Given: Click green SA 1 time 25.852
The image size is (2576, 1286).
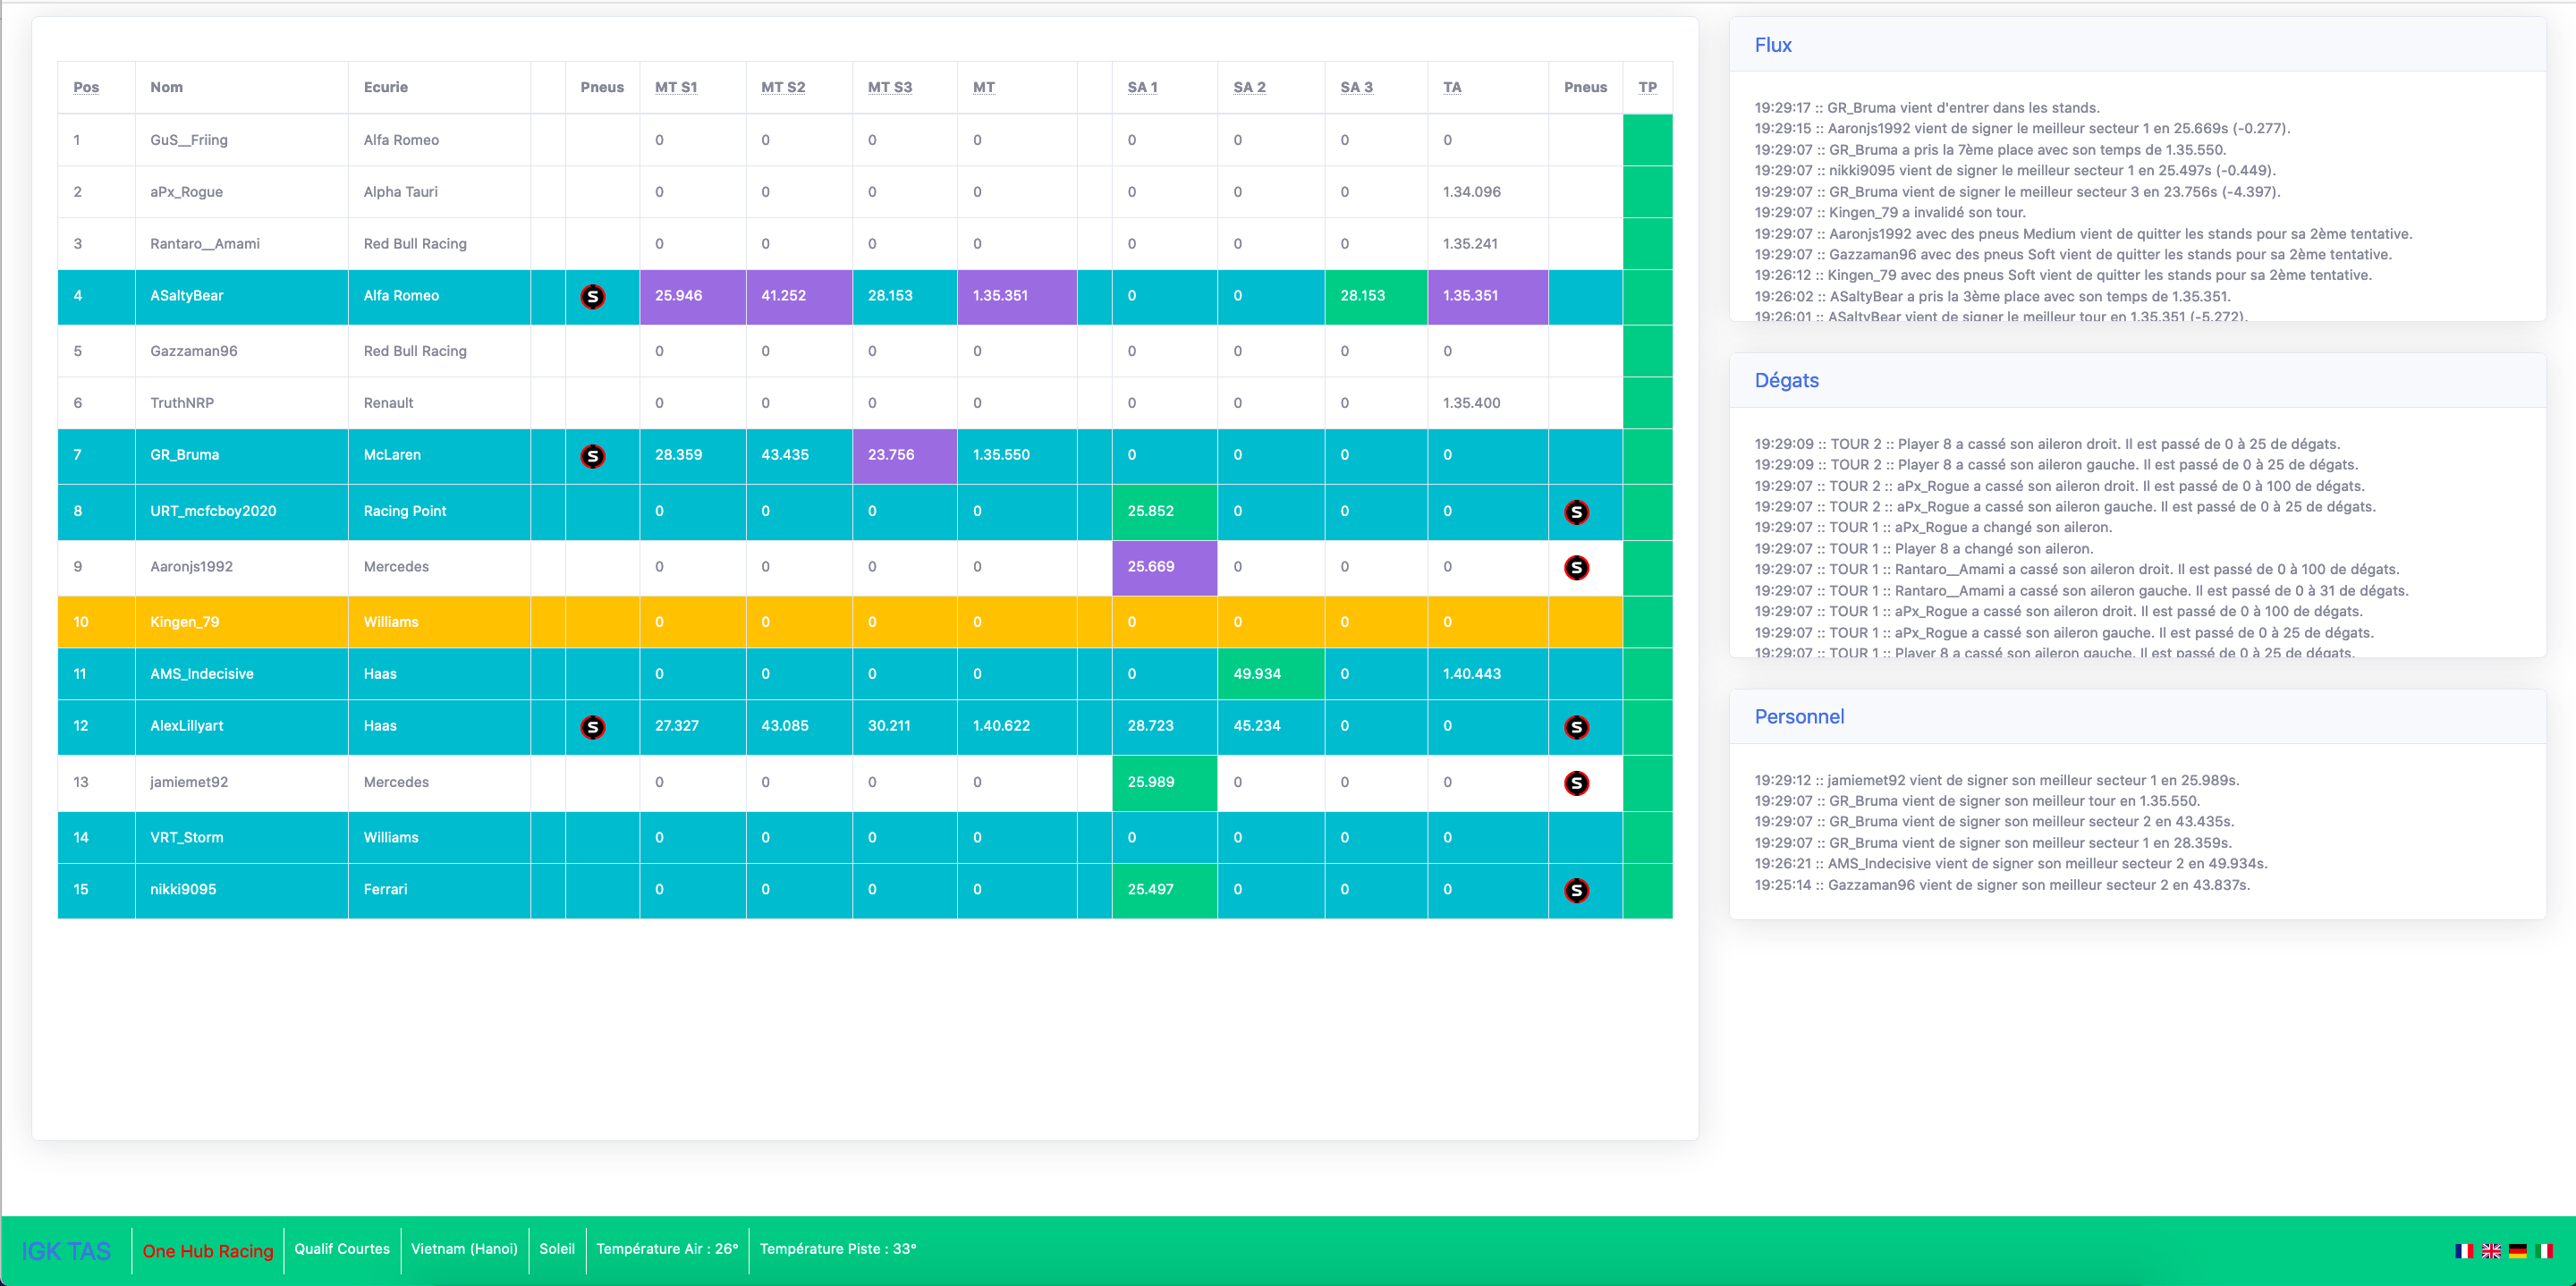Looking at the screenshot, I should click(x=1164, y=512).
